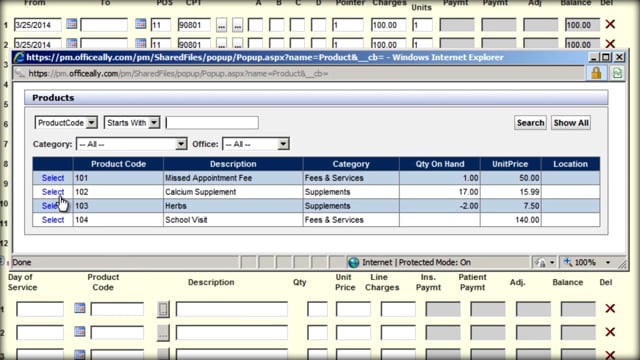Click the Charges field 100.00 in row 1
Image resolution: width=640 pixels, height=360 pixels.
coord(389,25)
